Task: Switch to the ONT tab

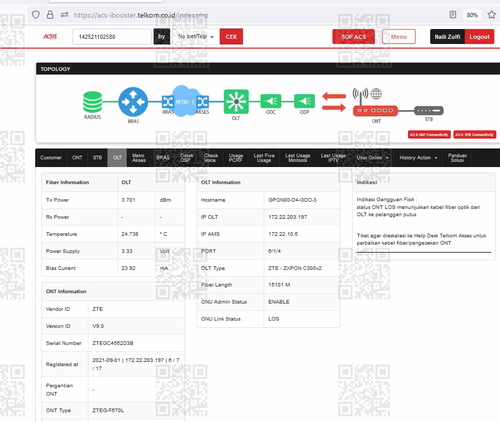Action: click(x=77, y=158)
